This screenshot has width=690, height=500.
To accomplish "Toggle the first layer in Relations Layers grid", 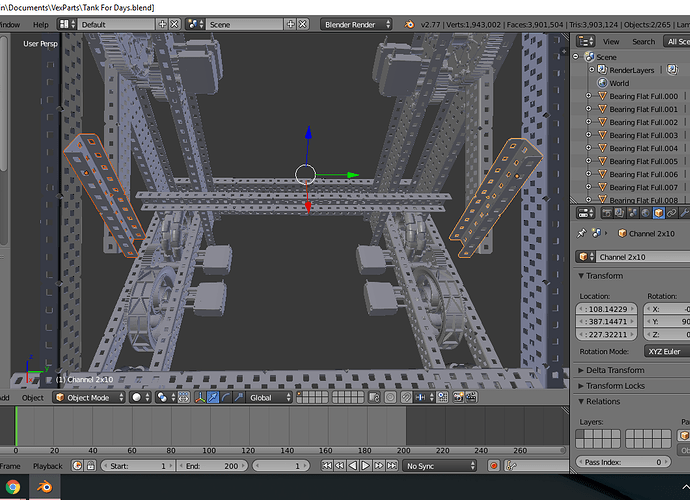I will [579, 434].
